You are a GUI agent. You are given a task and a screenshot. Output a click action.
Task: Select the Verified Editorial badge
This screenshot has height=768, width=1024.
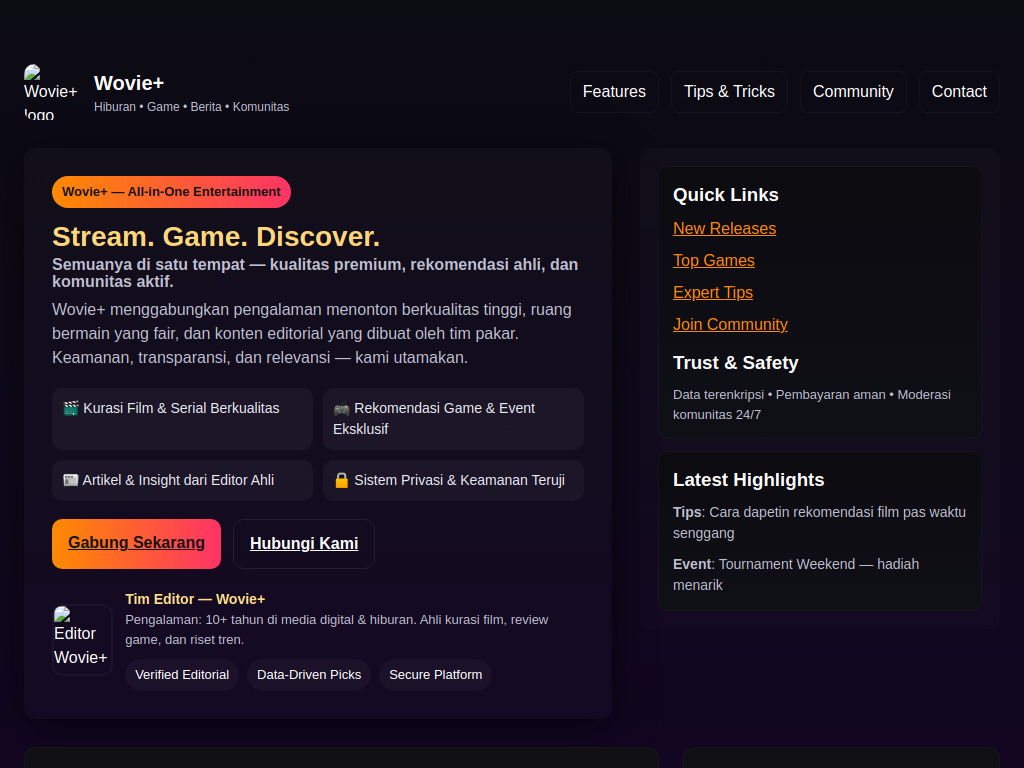pos(182,675)
